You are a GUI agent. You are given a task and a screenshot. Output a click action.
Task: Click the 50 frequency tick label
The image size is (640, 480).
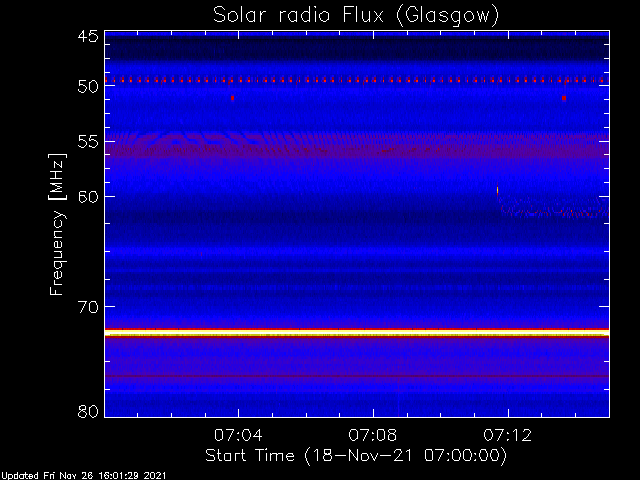[x=88, y=87]
